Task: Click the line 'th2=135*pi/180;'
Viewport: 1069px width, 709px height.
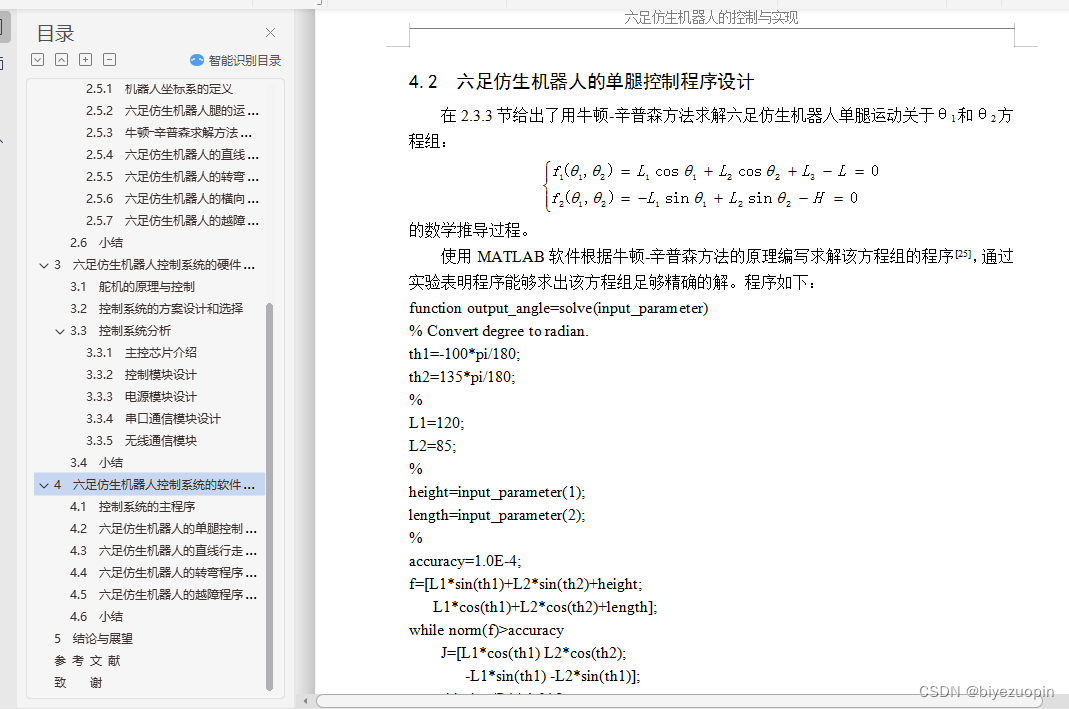Action: (x=462, y=377)
